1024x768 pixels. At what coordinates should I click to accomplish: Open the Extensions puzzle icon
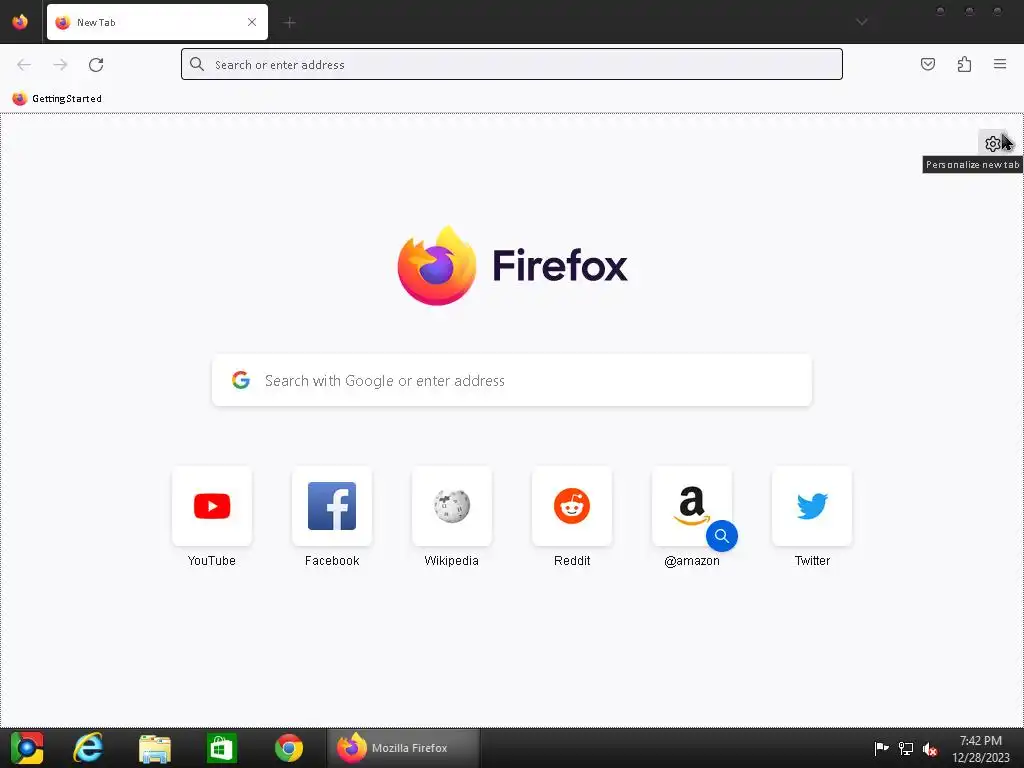click(964, 64)
